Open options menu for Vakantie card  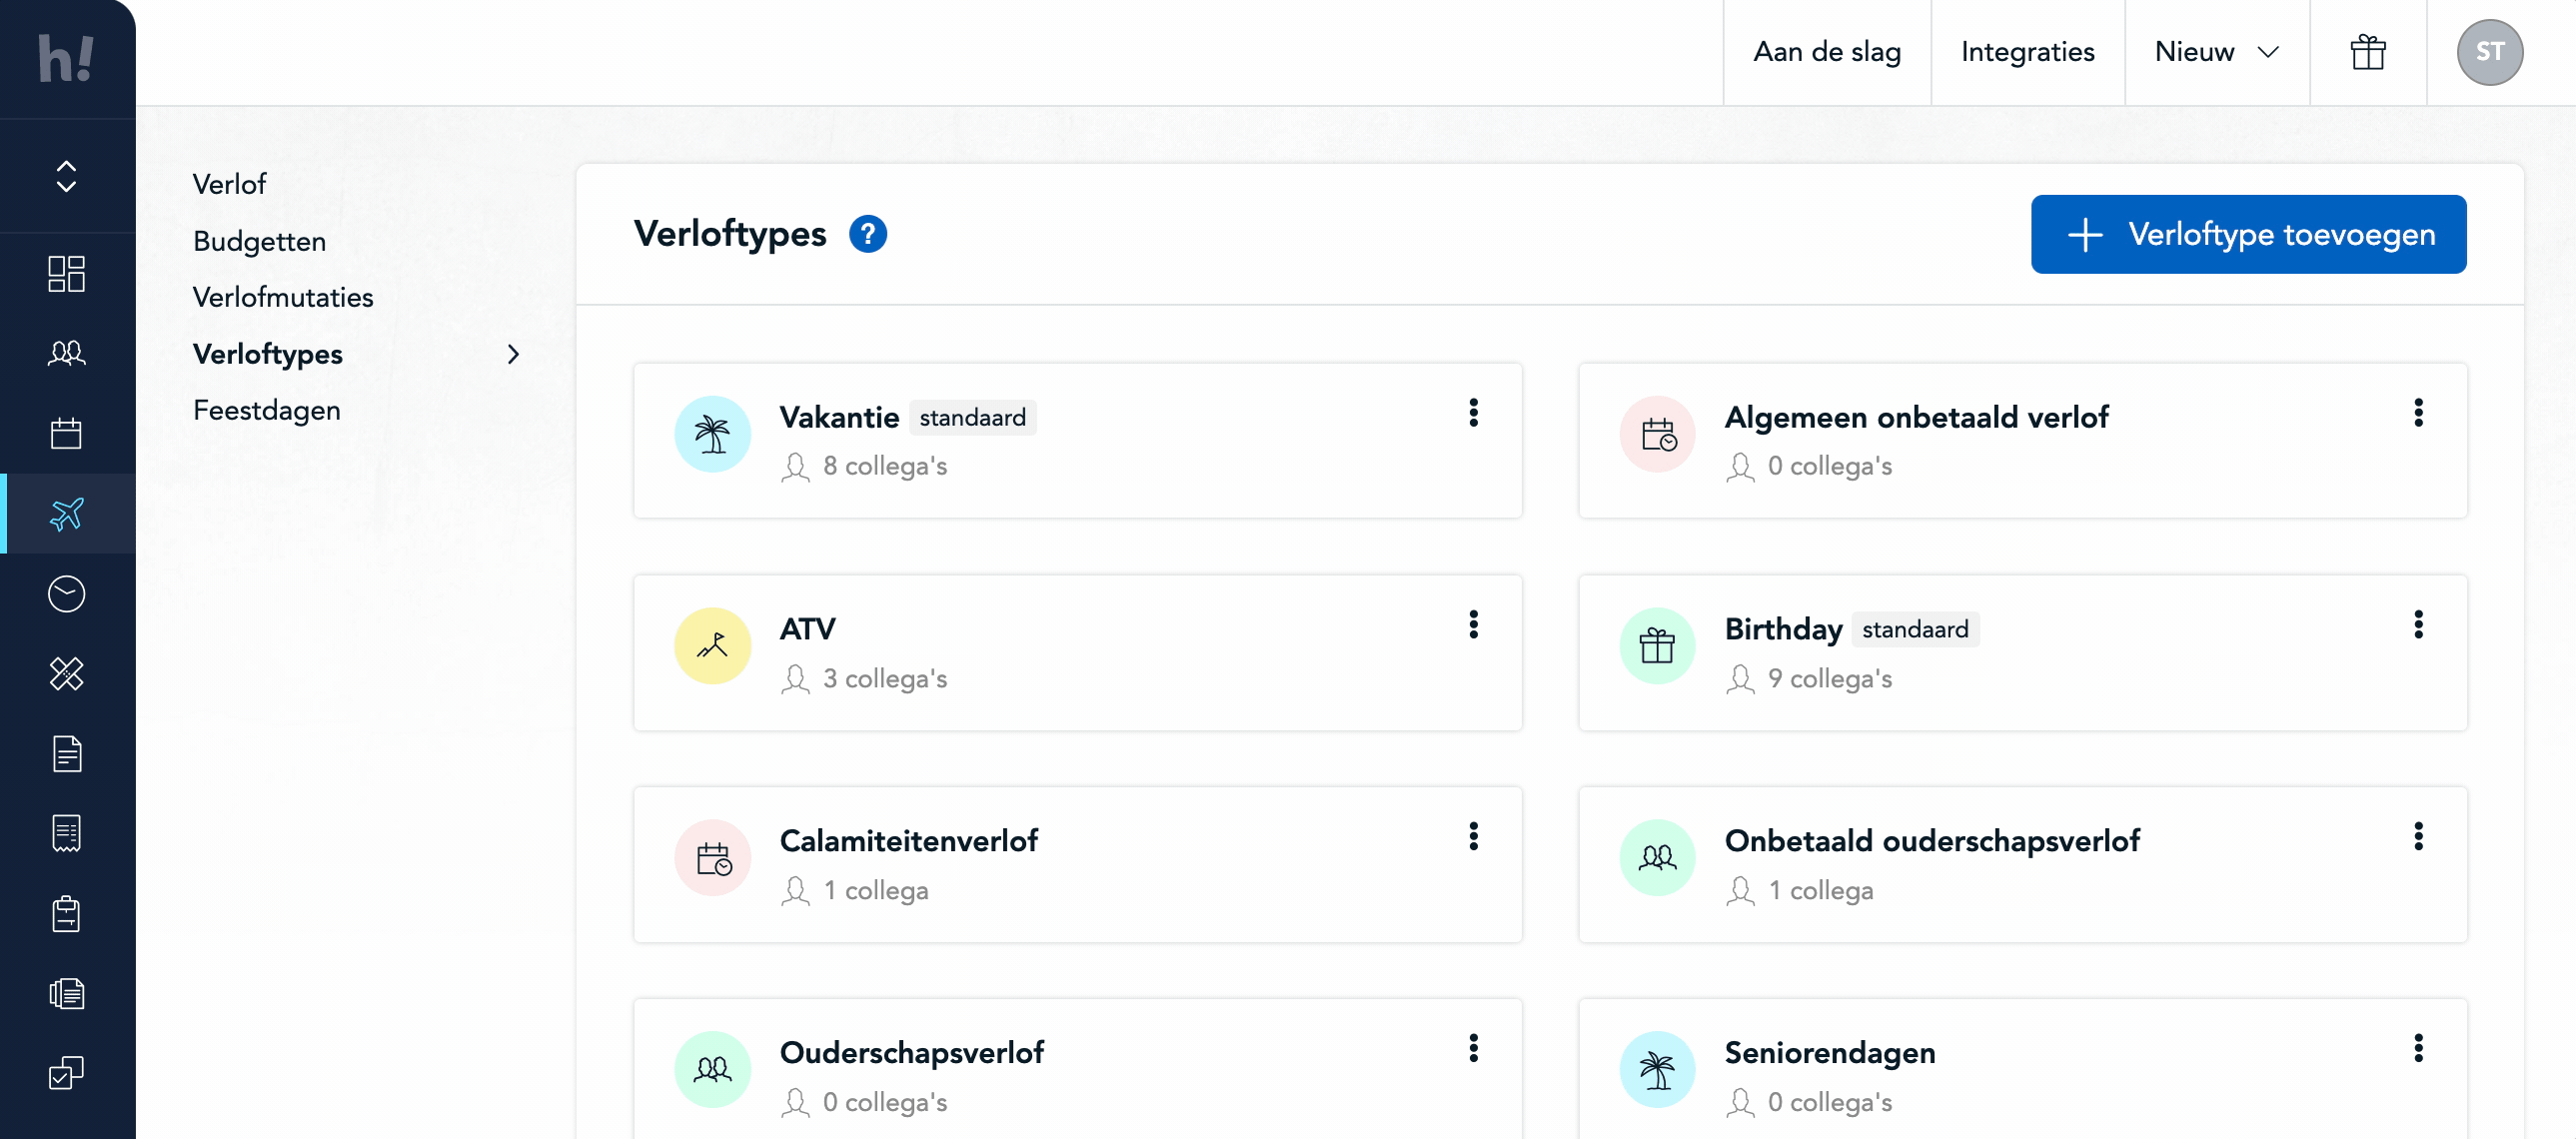pos(1473,413)
